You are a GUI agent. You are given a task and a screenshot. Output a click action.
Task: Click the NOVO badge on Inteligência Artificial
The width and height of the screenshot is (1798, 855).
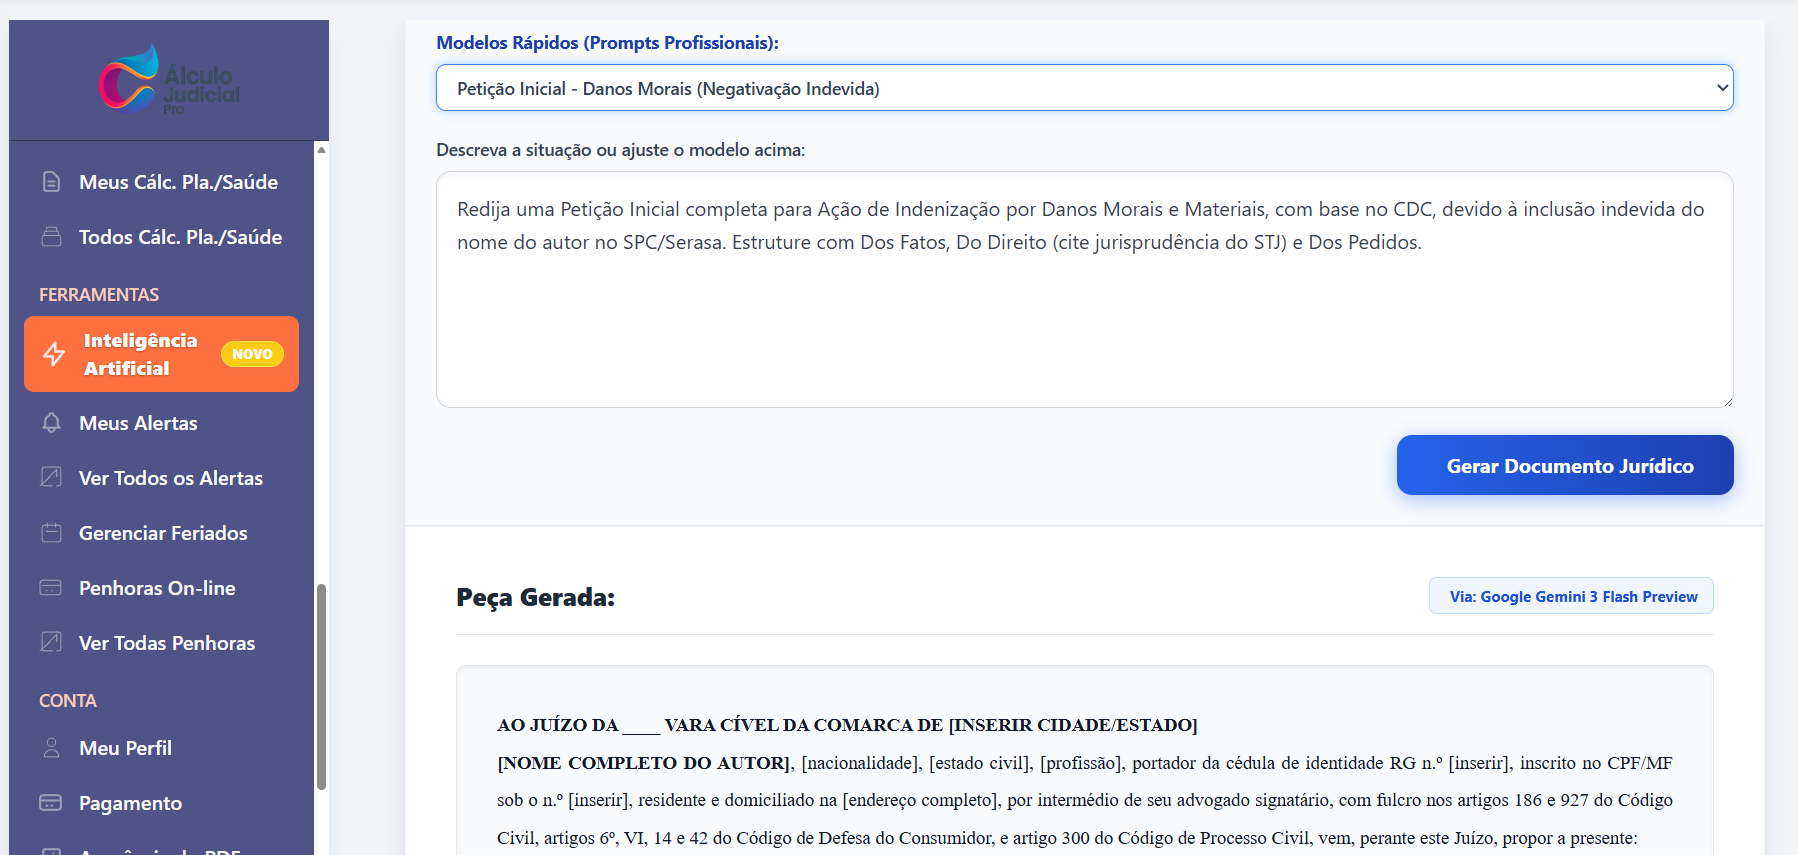[x=252, y=354]
